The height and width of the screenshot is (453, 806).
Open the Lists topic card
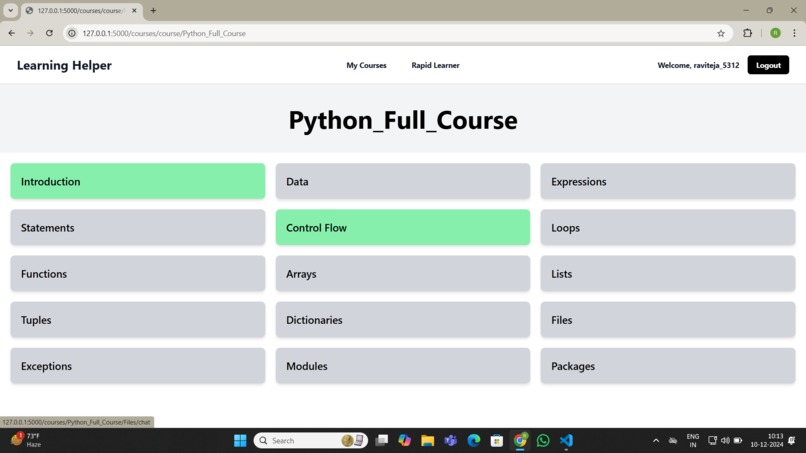[x=668, y=274]
